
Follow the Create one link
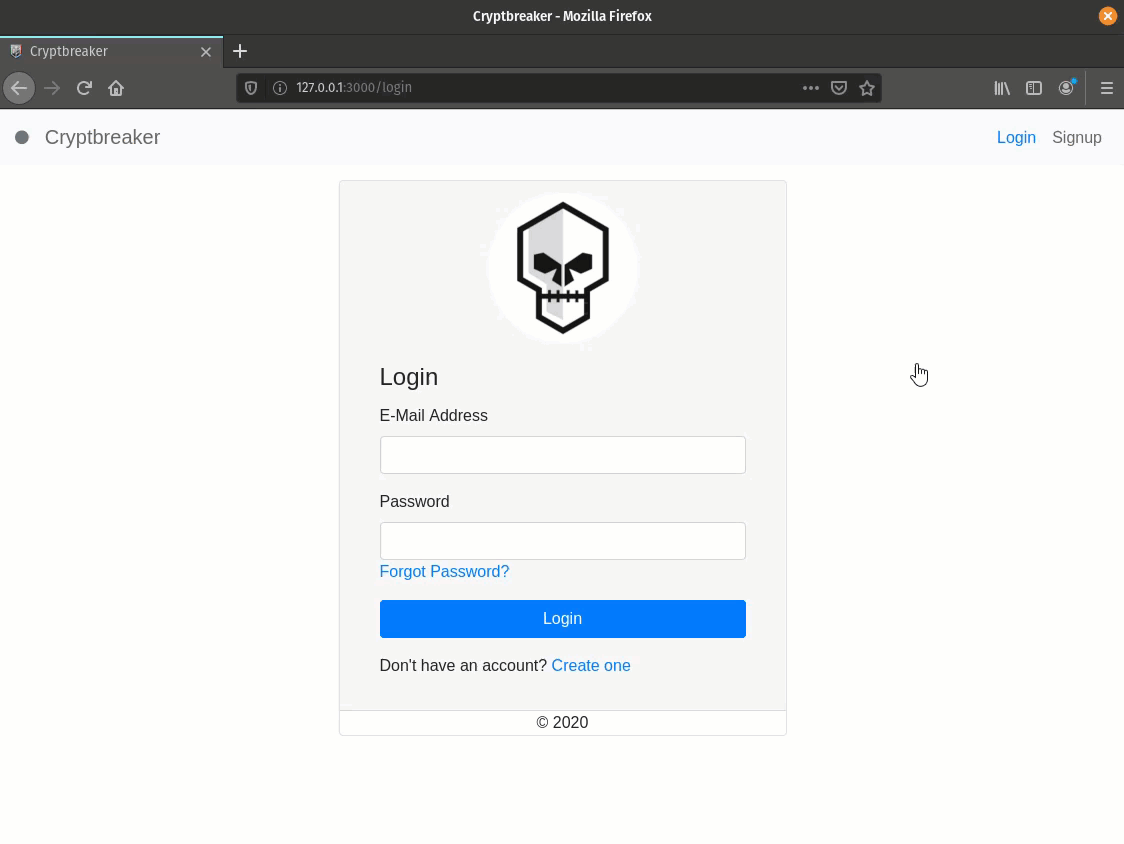coord(591,665)
